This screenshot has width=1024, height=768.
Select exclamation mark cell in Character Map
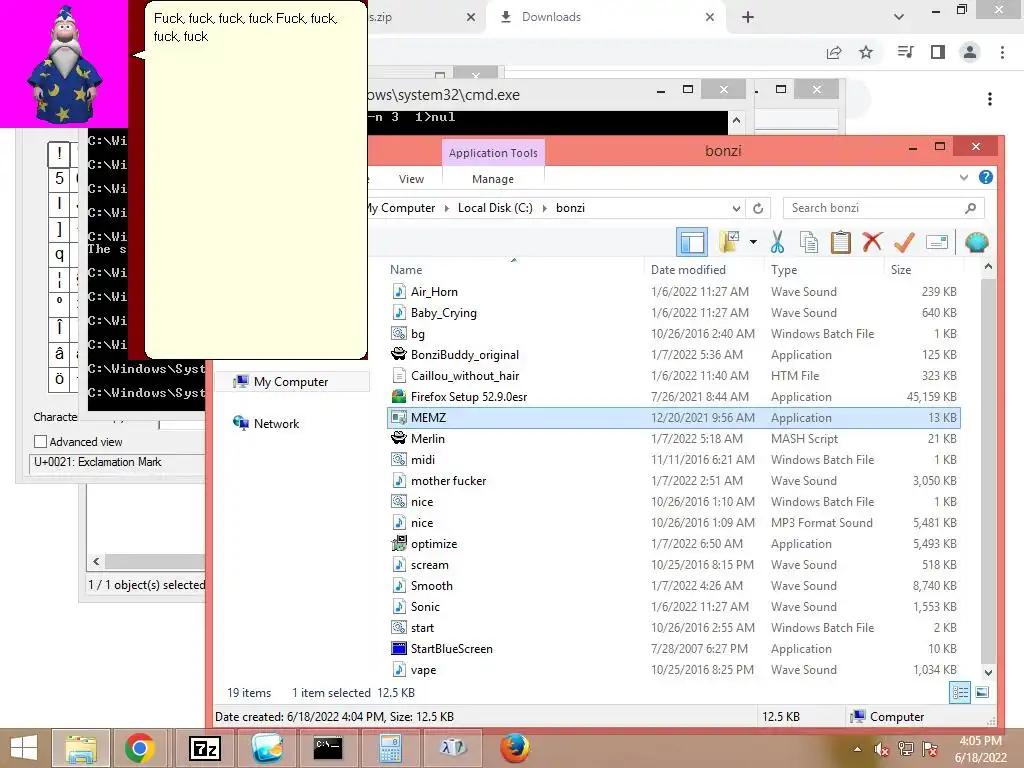tap(59, 154)
